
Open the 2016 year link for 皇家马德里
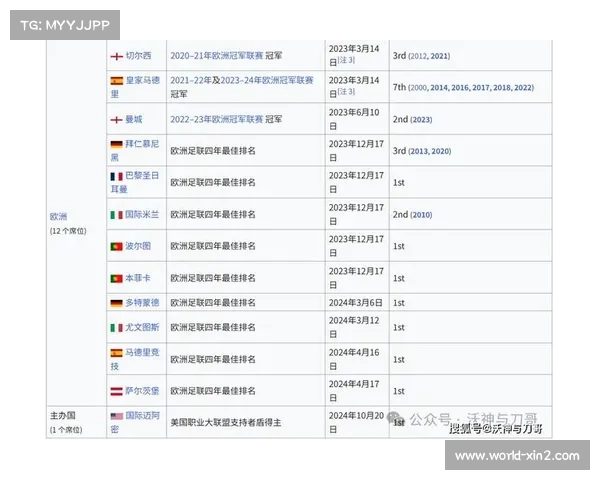click(460, 88)
